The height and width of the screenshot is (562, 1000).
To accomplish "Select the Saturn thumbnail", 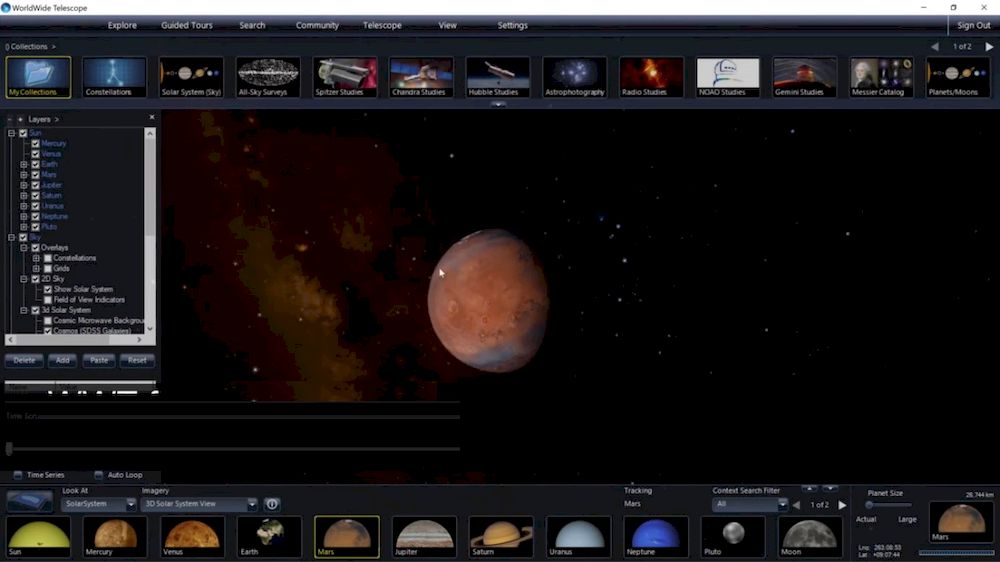I will (x=501, y=536).
